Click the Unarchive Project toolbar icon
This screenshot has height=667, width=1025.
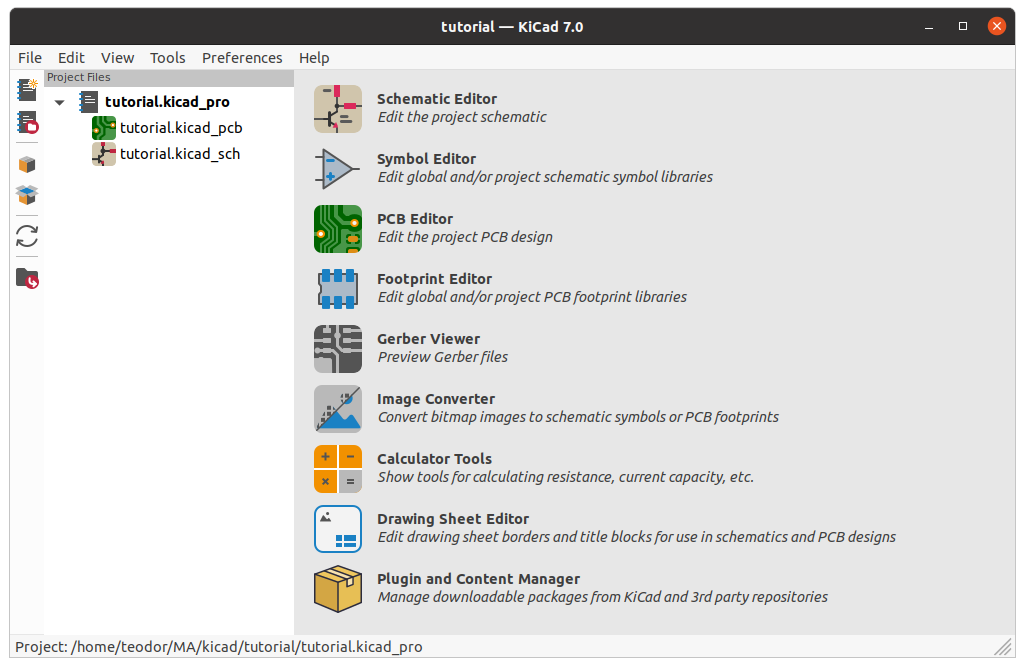point(27,196)
